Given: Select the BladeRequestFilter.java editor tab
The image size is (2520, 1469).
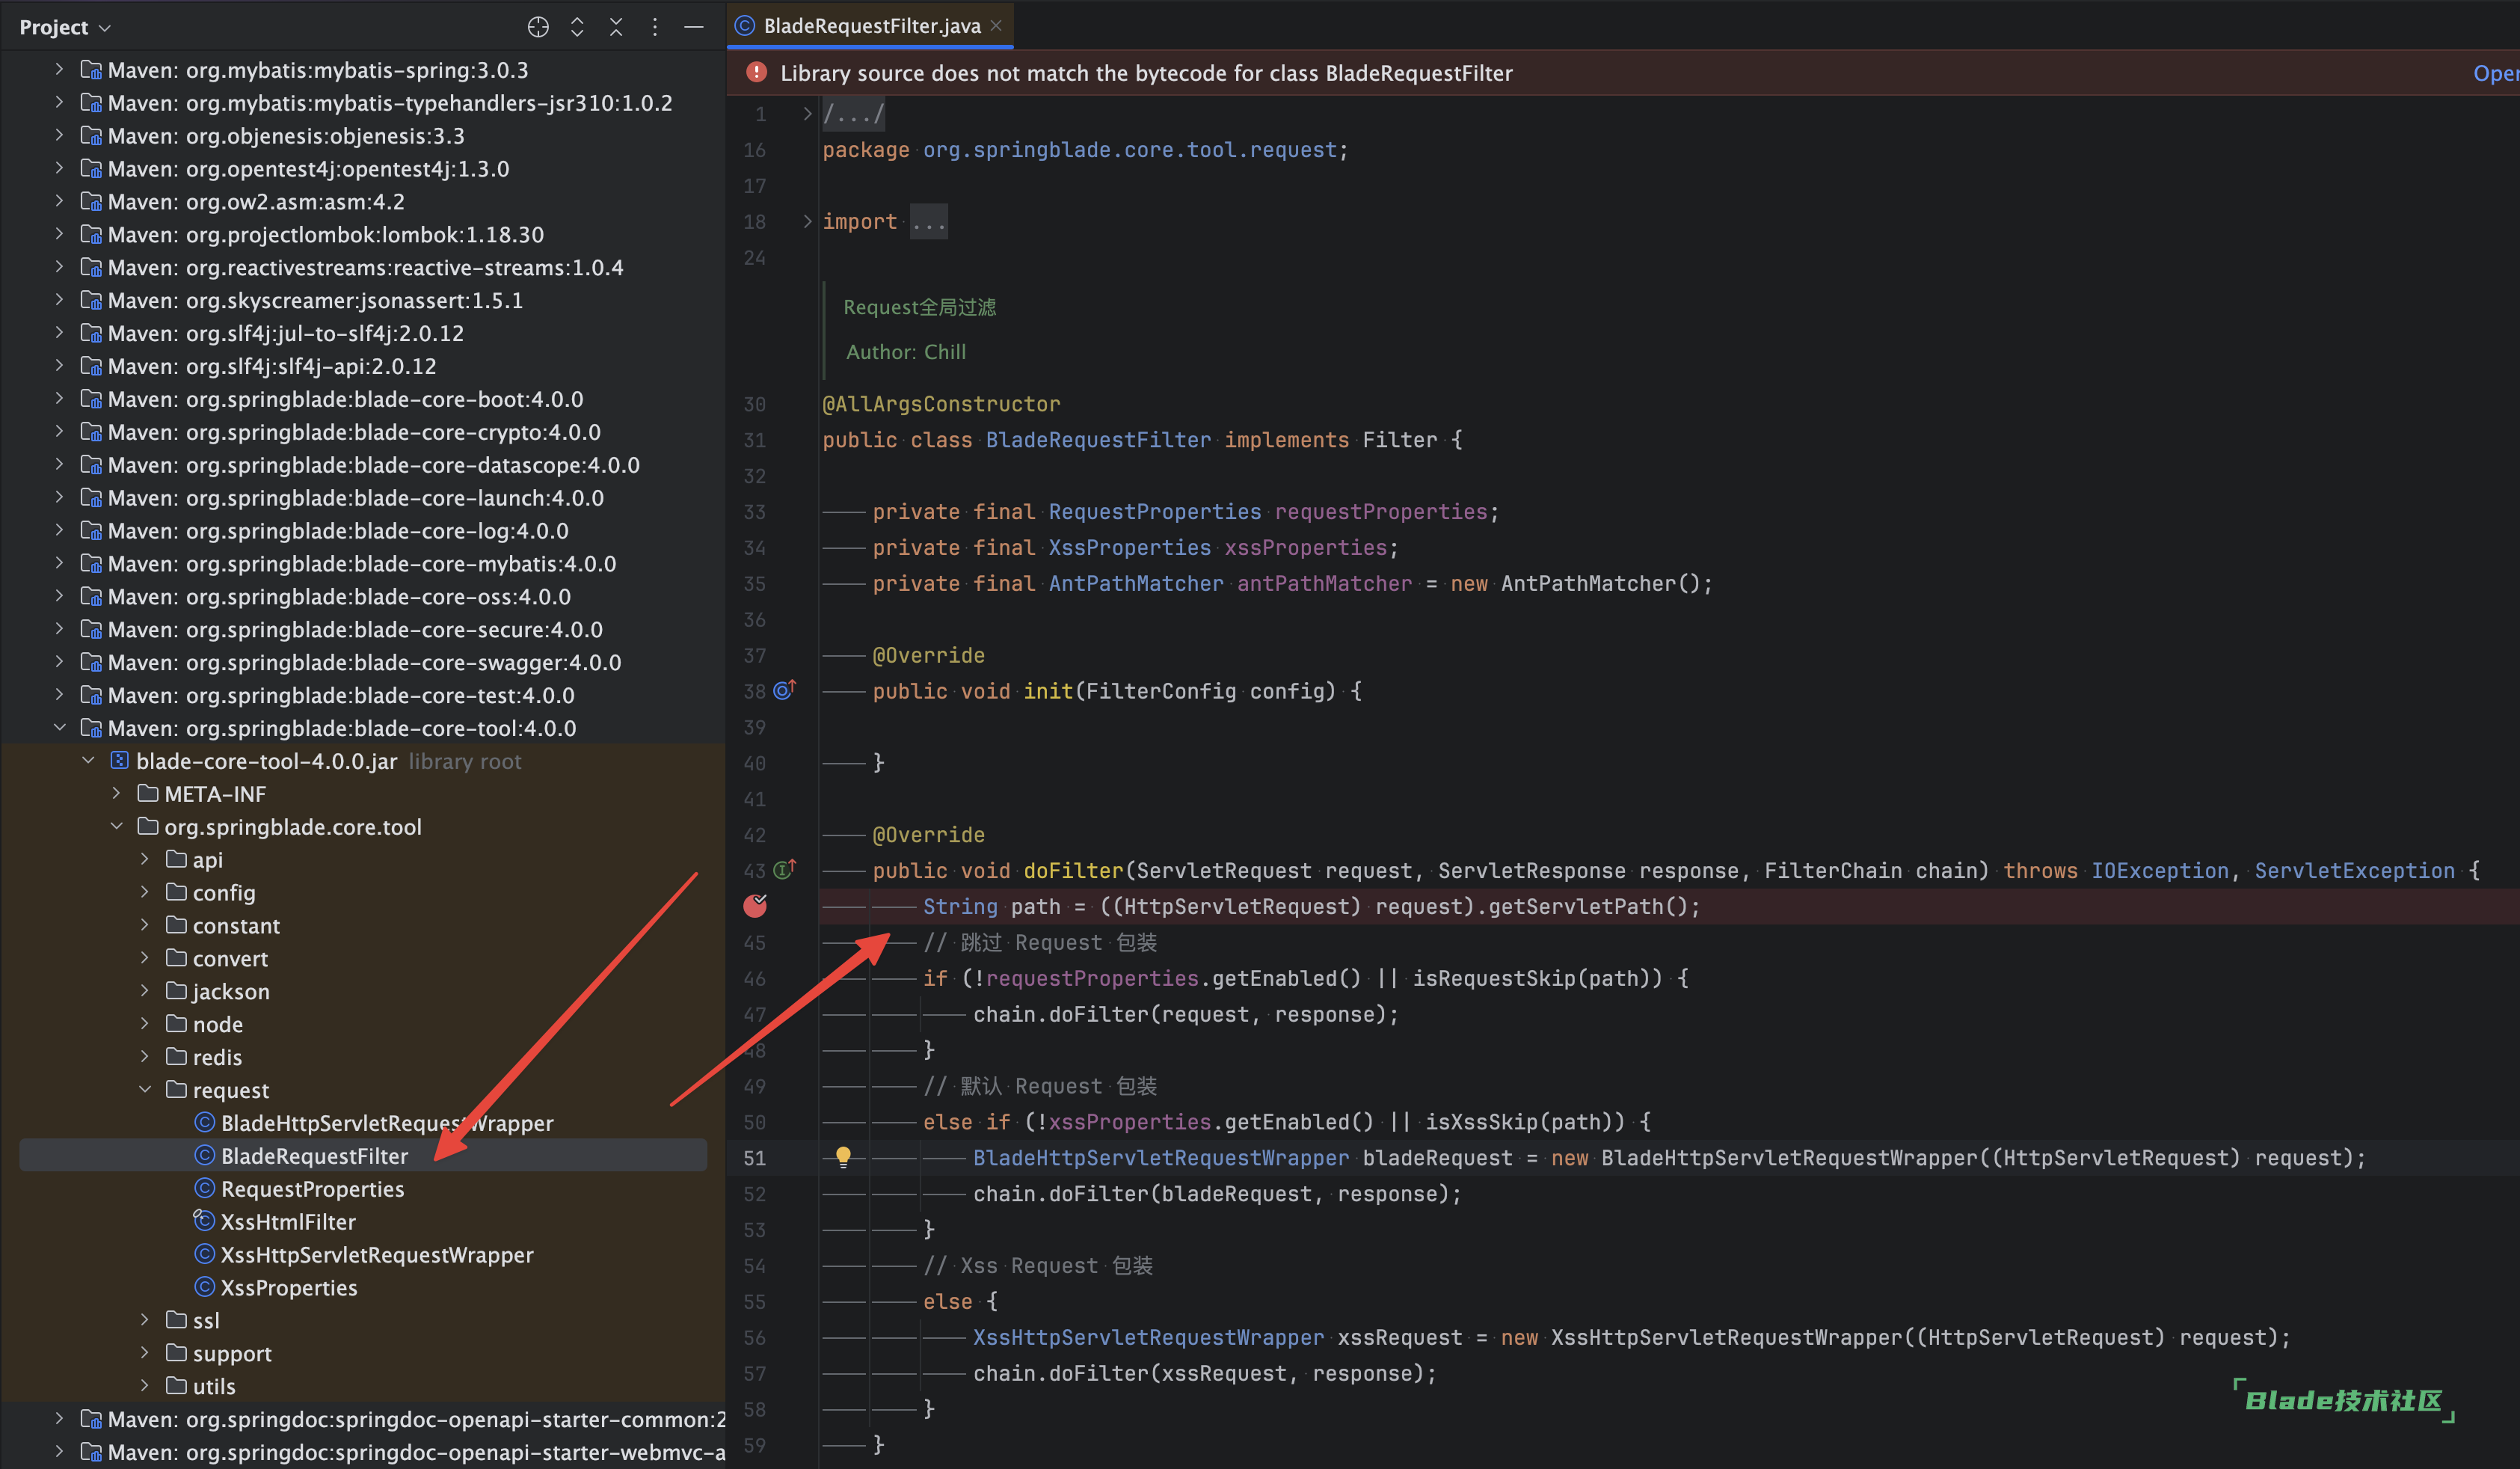Looking at the screenshot, I should tap(871, 26).
